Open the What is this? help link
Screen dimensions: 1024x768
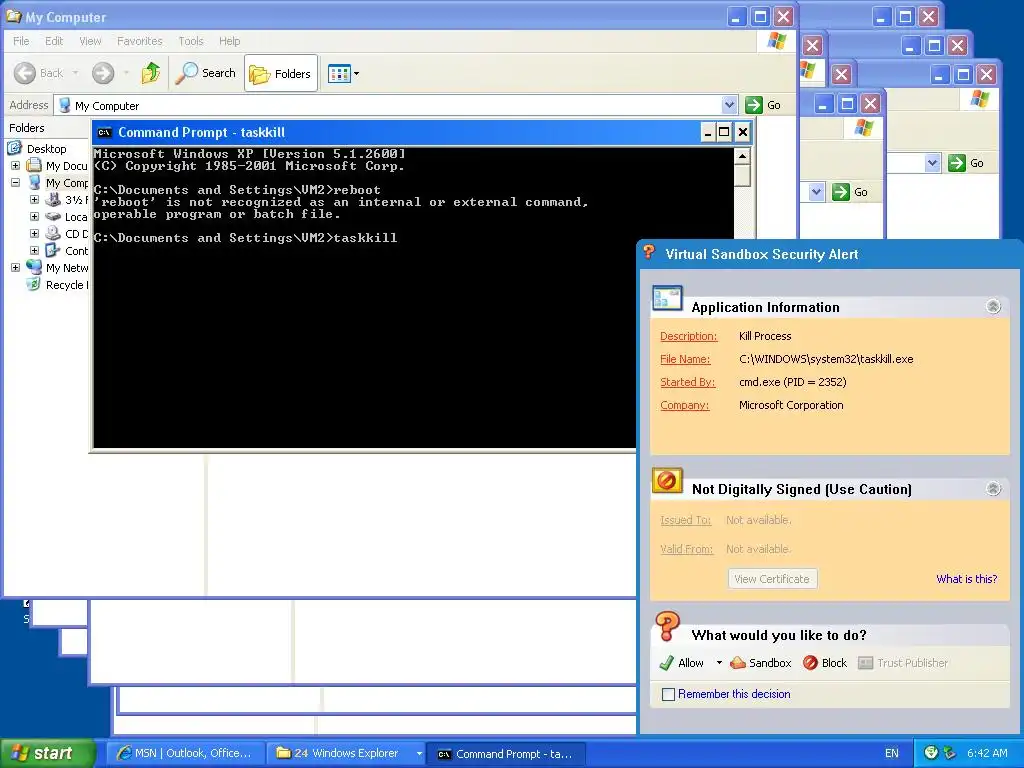[x=967, y=579]
